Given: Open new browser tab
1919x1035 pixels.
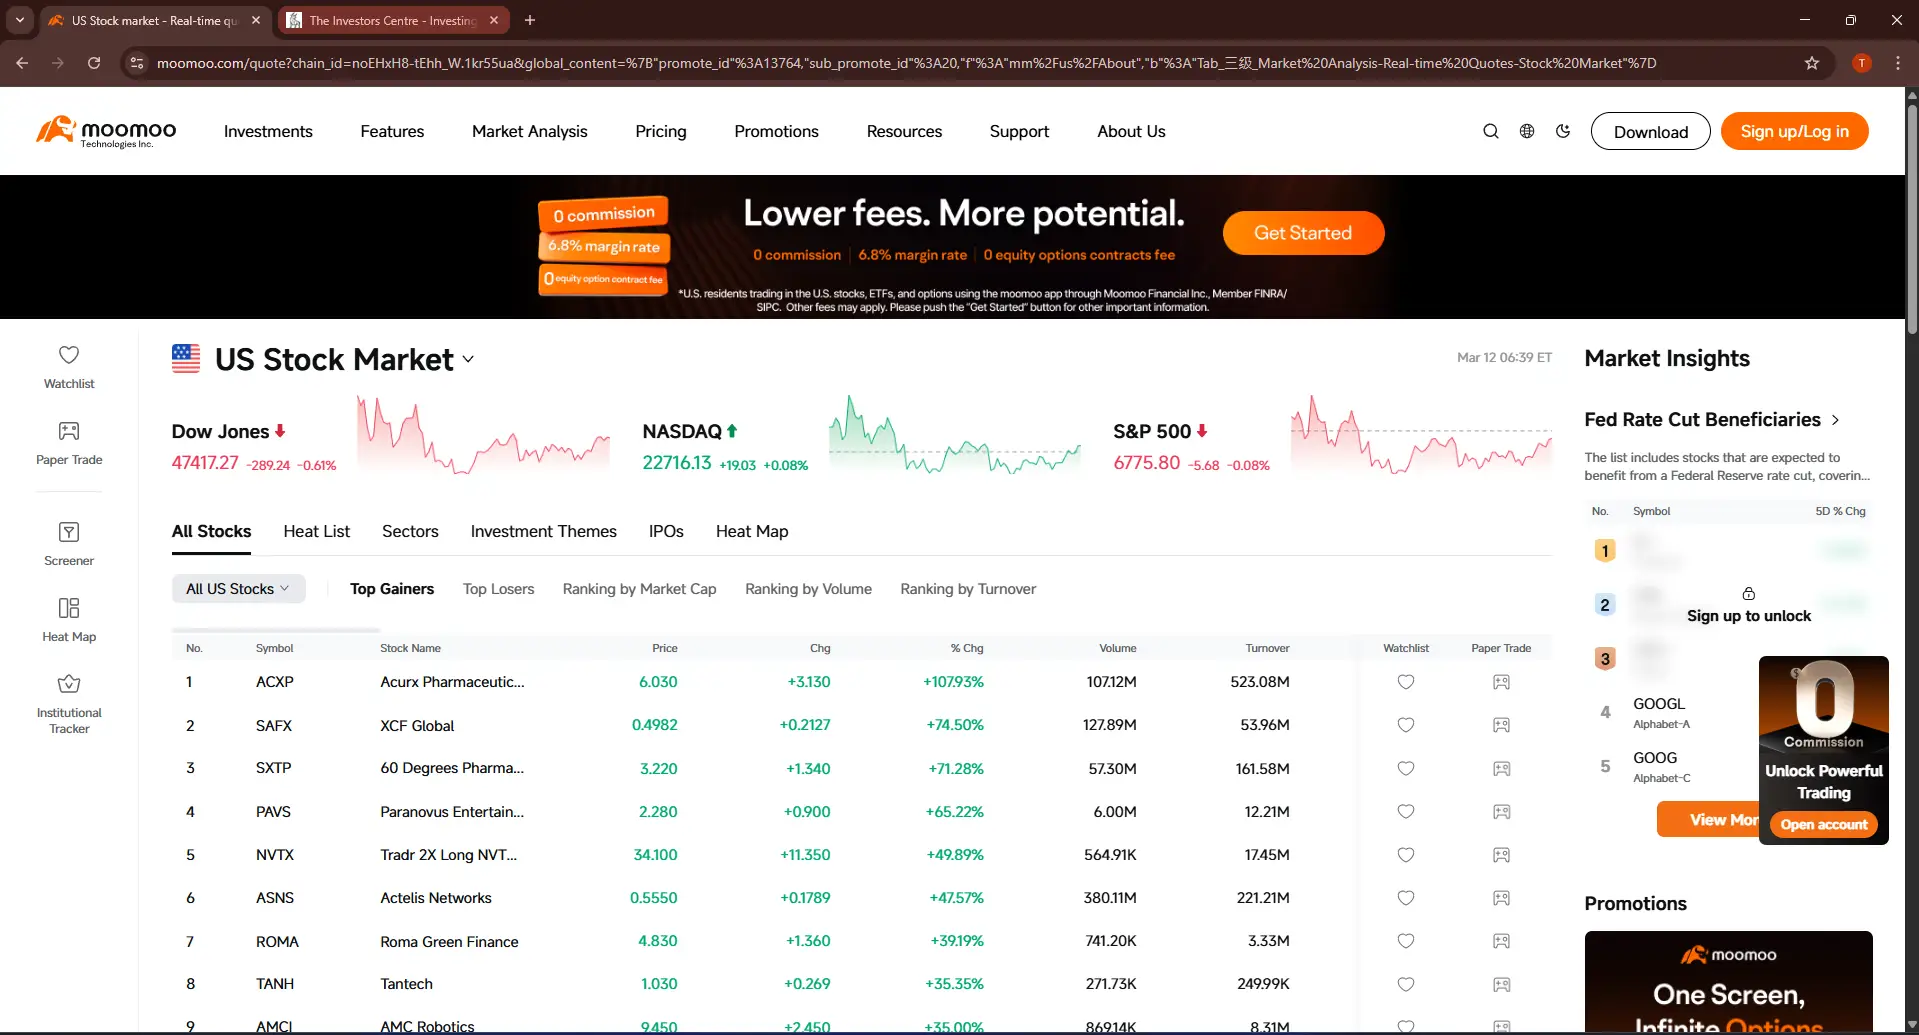Looking at the screenshot, I should (530, 20).
